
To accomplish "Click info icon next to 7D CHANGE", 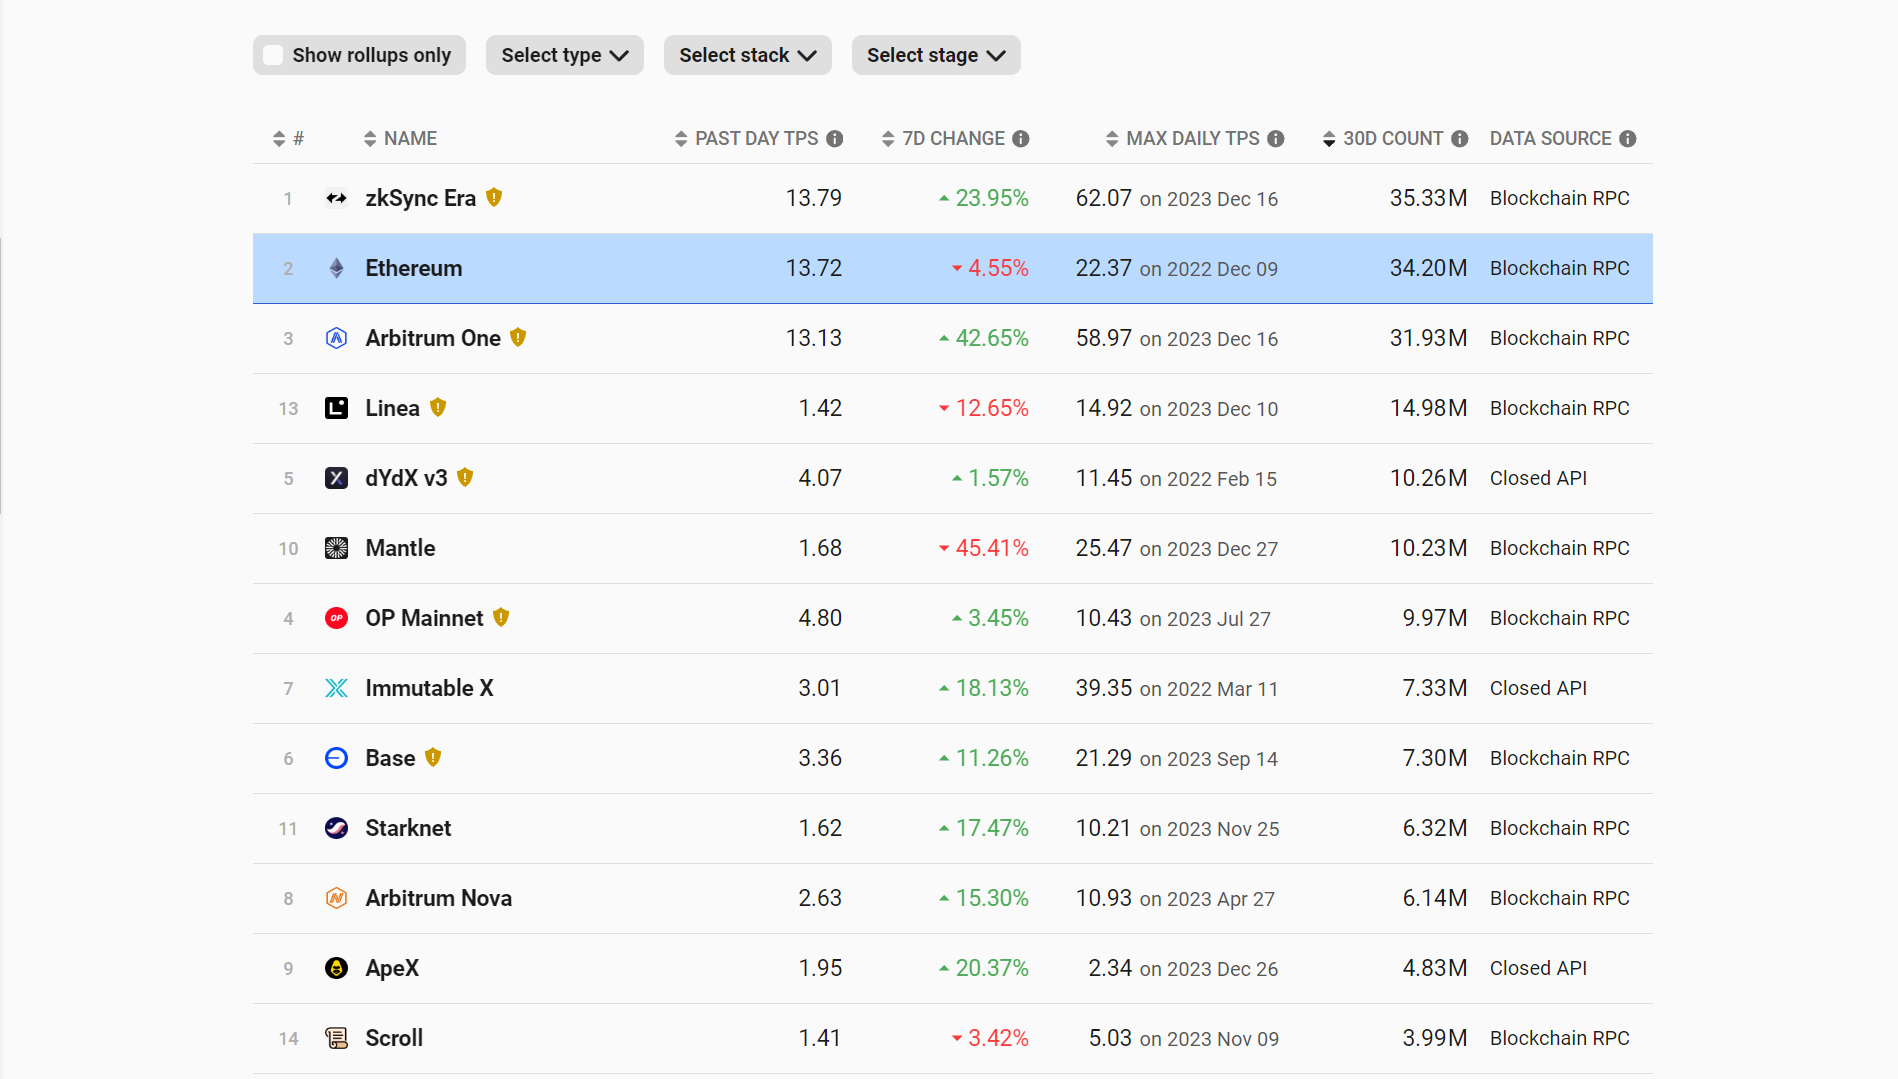I will [1021, 139].
